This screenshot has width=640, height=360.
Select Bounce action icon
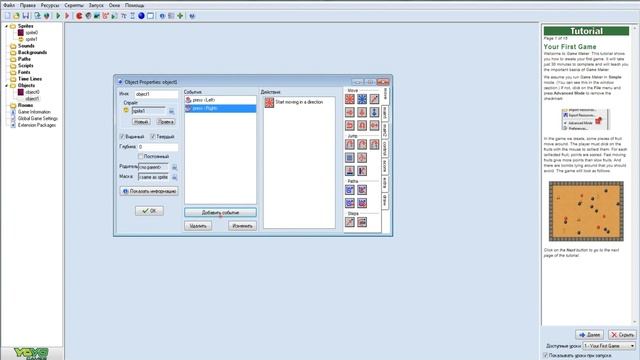[x=362, y=171]
